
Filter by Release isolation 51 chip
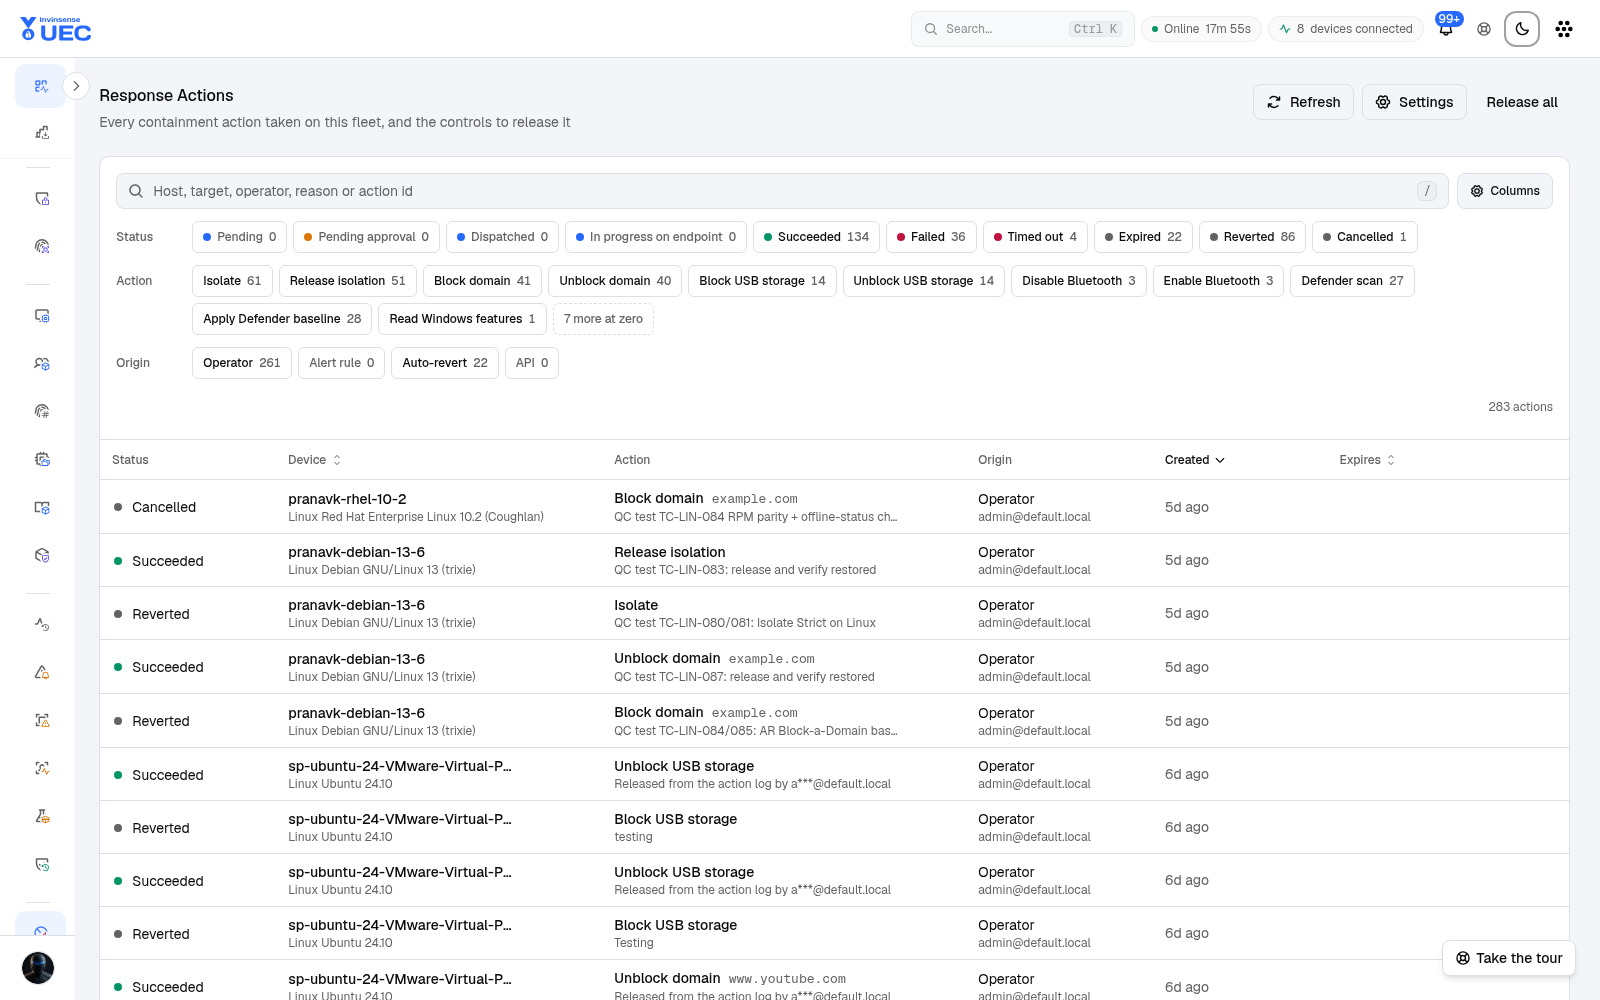click(x=348, y=281)
